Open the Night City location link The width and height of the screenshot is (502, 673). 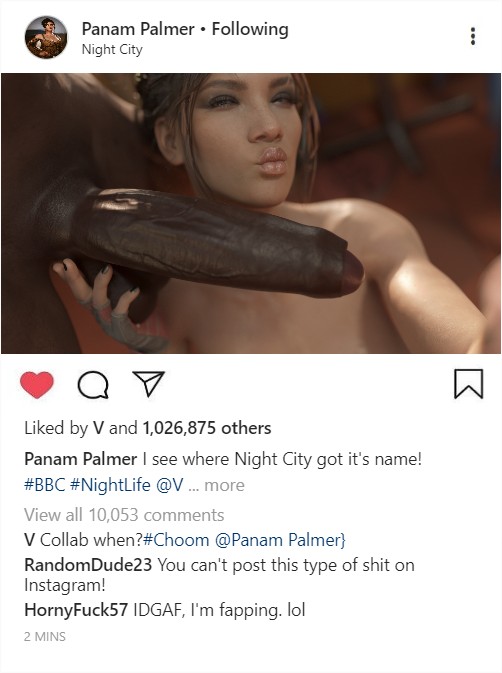(112, 50)
